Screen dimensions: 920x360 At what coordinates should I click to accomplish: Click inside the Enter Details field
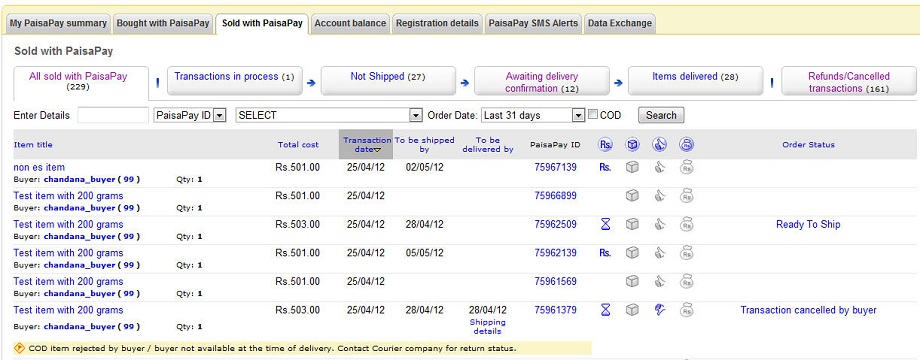click(x=113, y=115)
